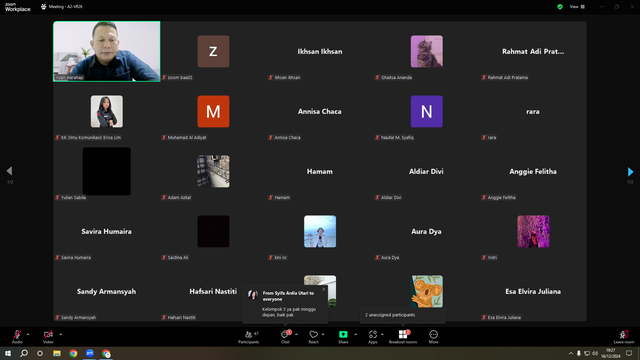Viewport: 640px width, 360px height.
Task: Click the rara participant tile
Action: 533,111
